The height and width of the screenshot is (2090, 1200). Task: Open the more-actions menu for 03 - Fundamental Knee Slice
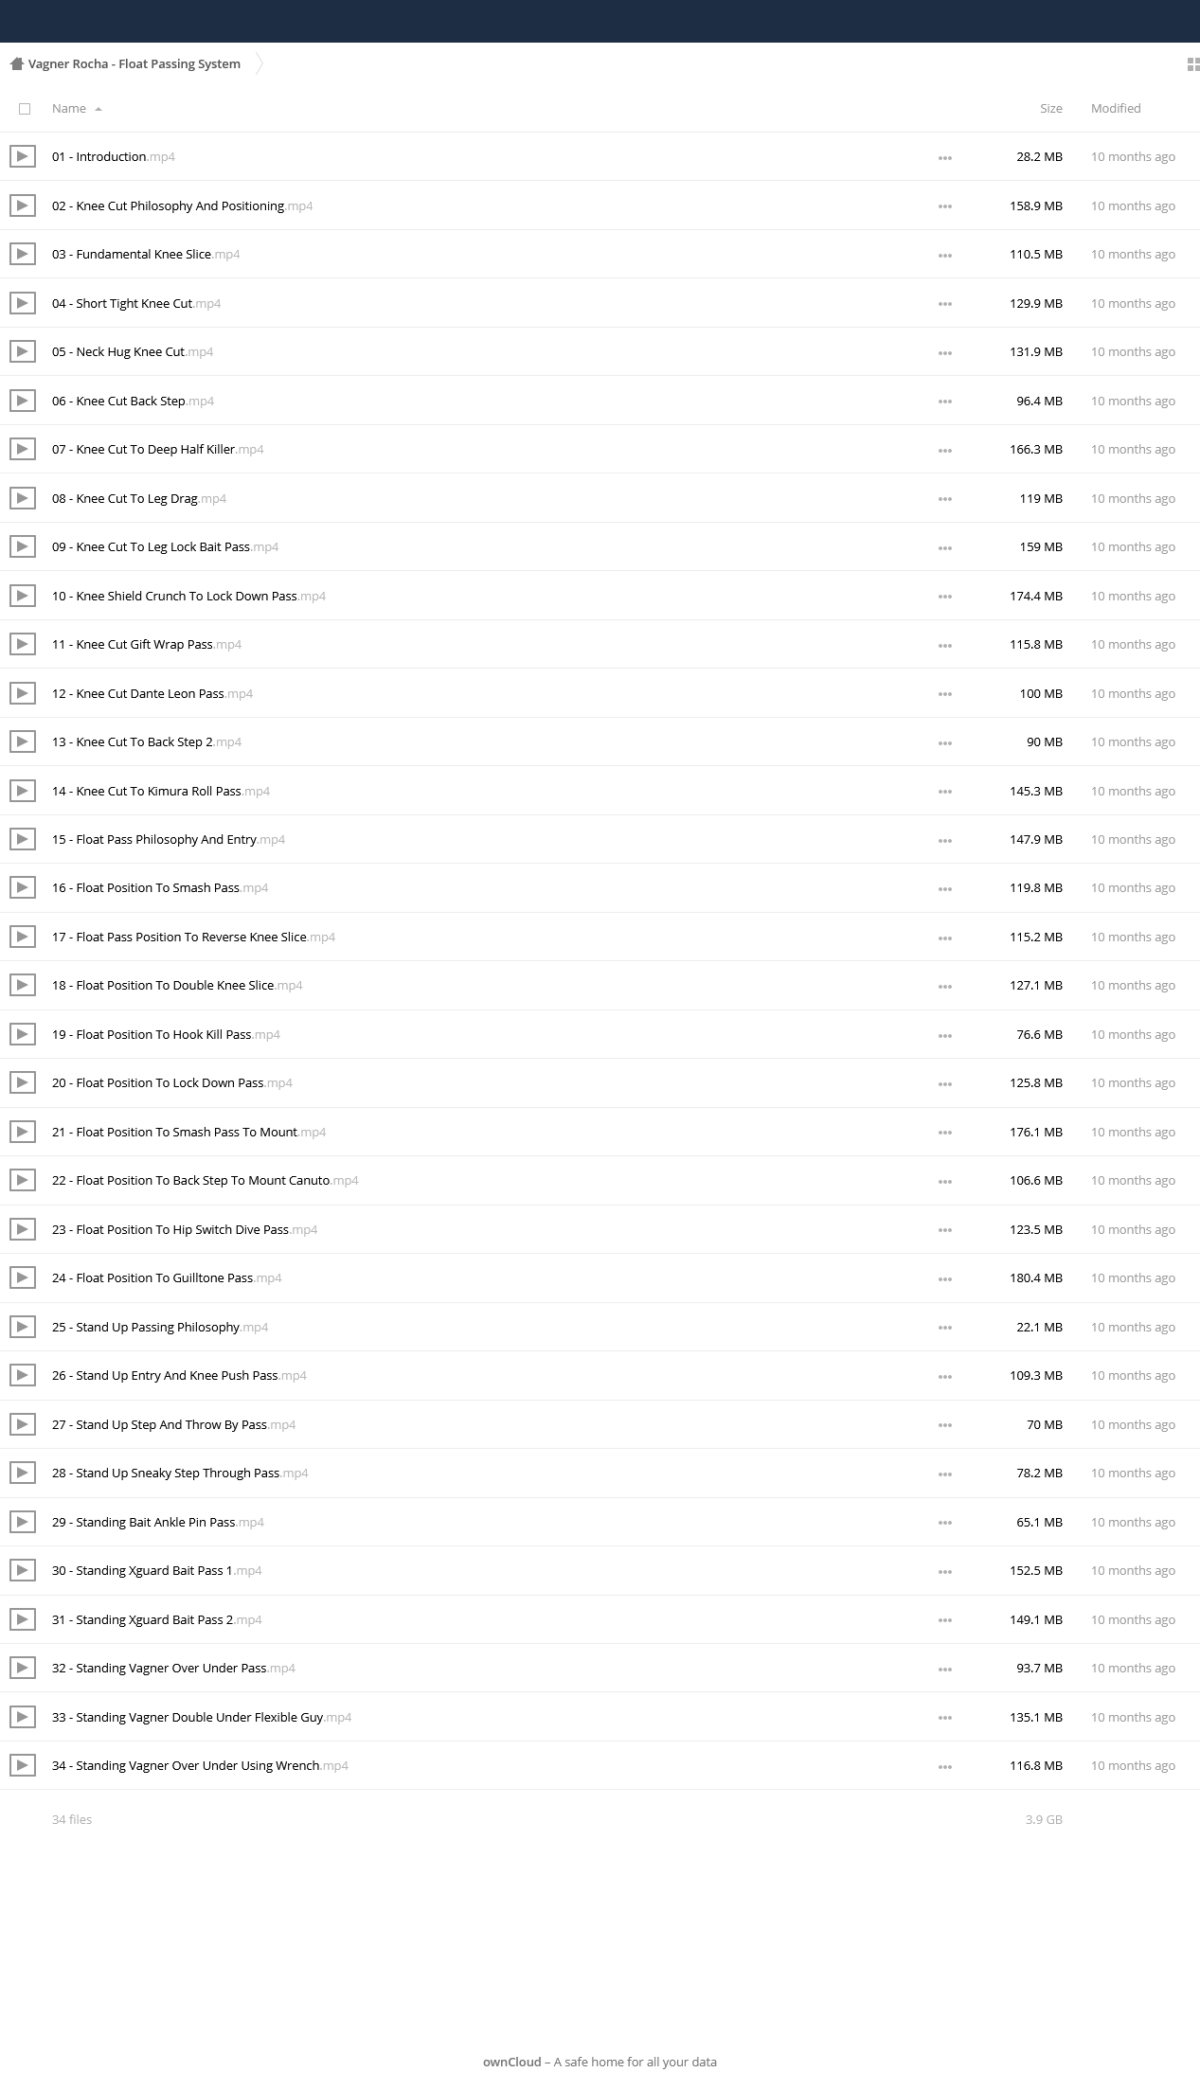click(945, 255)
